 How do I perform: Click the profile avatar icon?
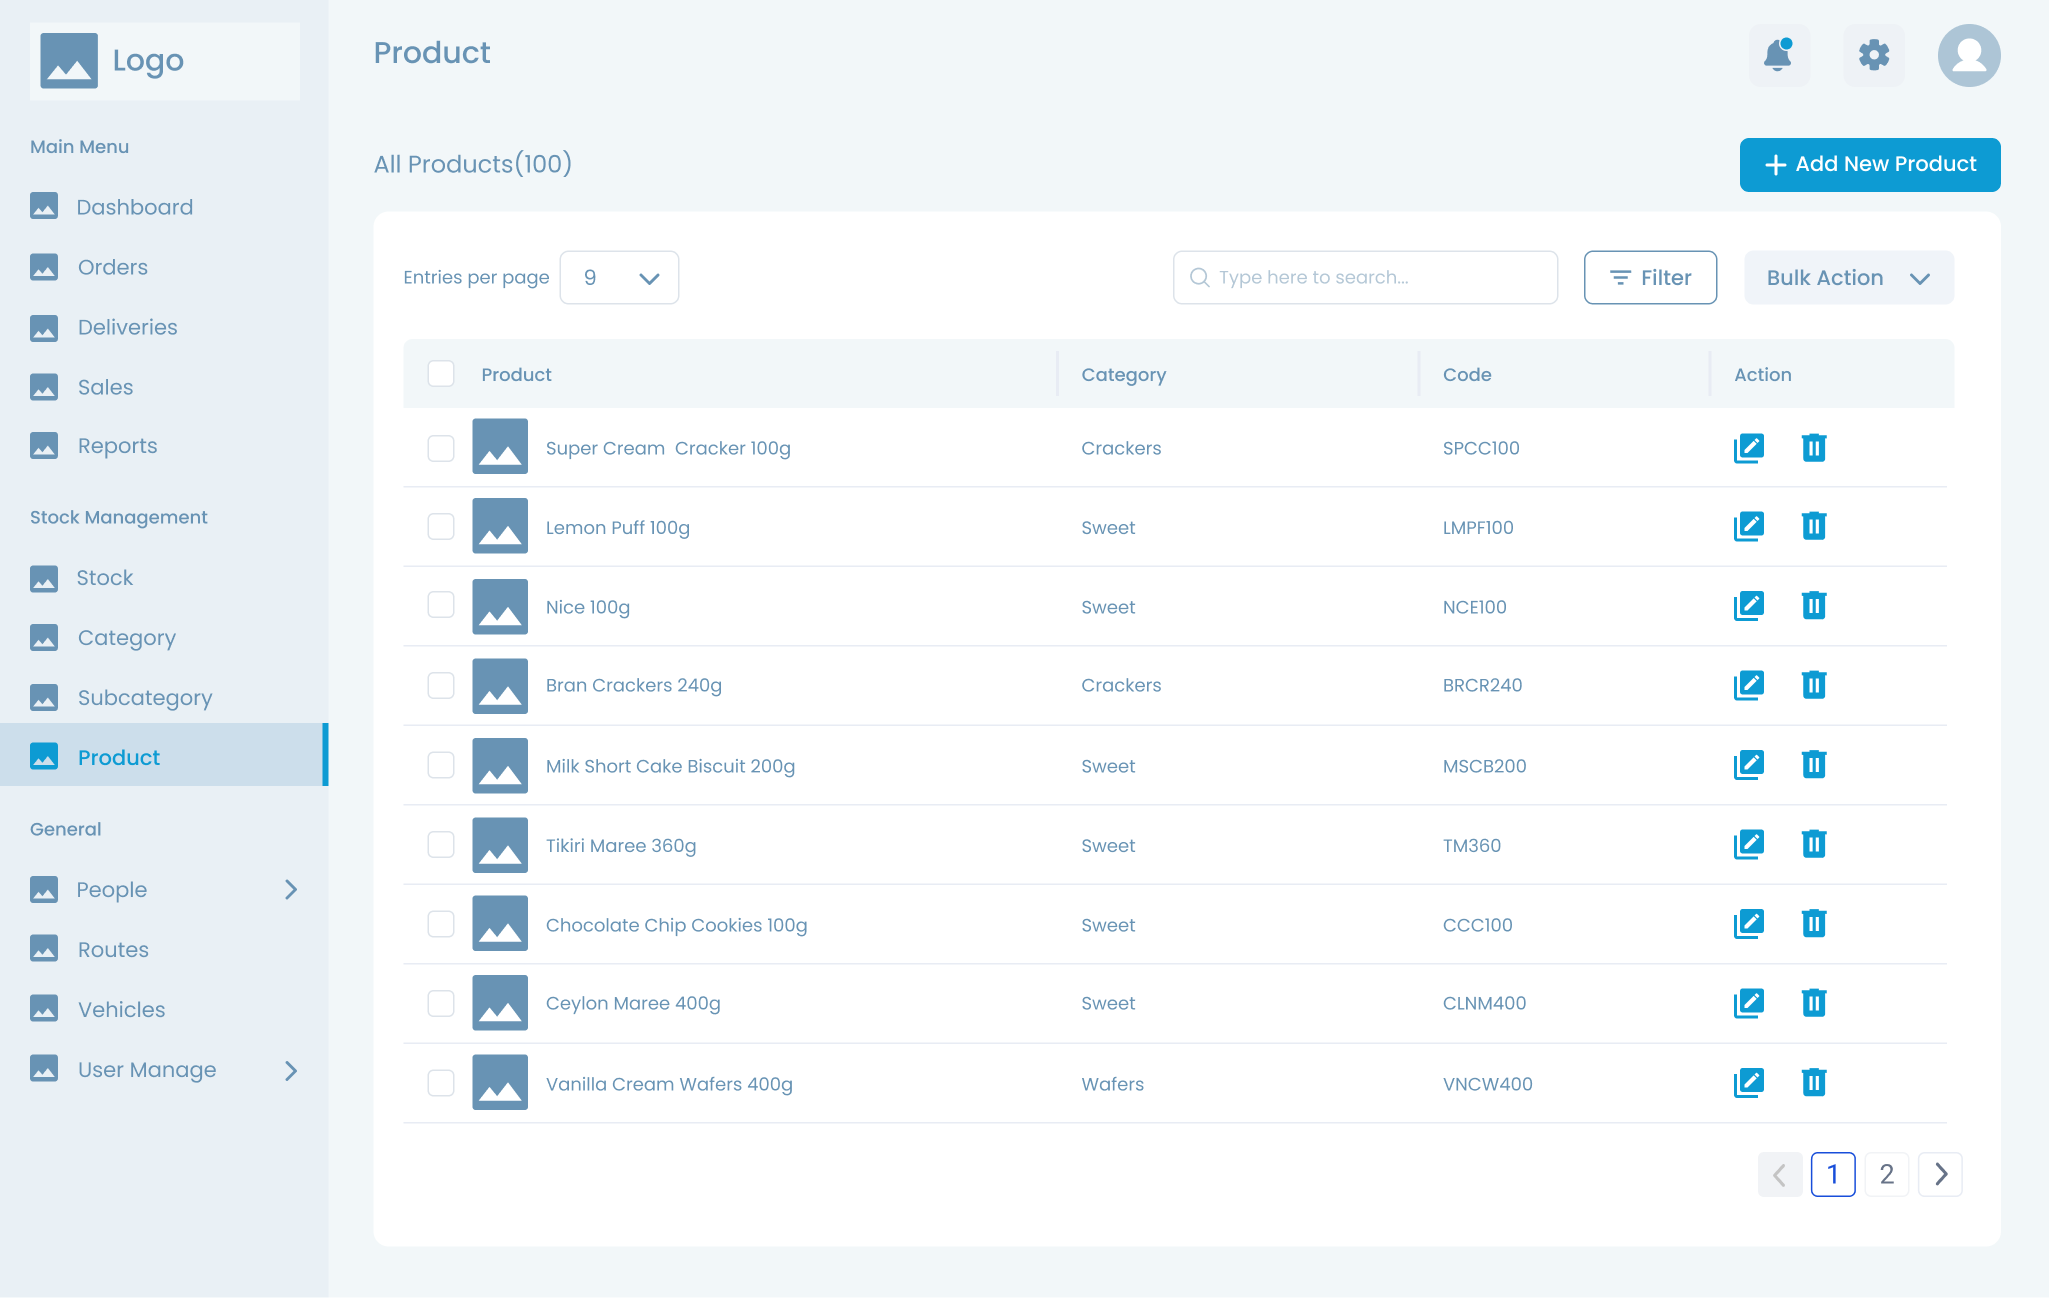pos(1968,55)
